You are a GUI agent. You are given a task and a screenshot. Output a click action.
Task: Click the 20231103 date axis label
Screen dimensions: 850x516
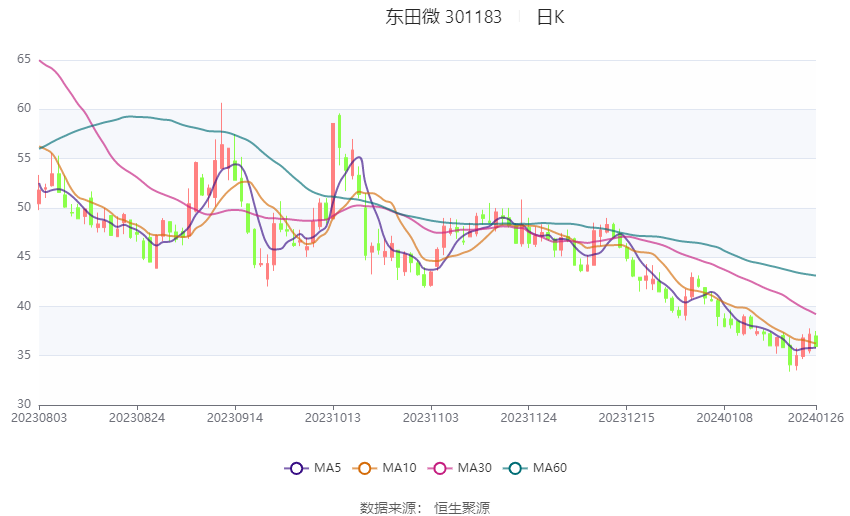431,418
